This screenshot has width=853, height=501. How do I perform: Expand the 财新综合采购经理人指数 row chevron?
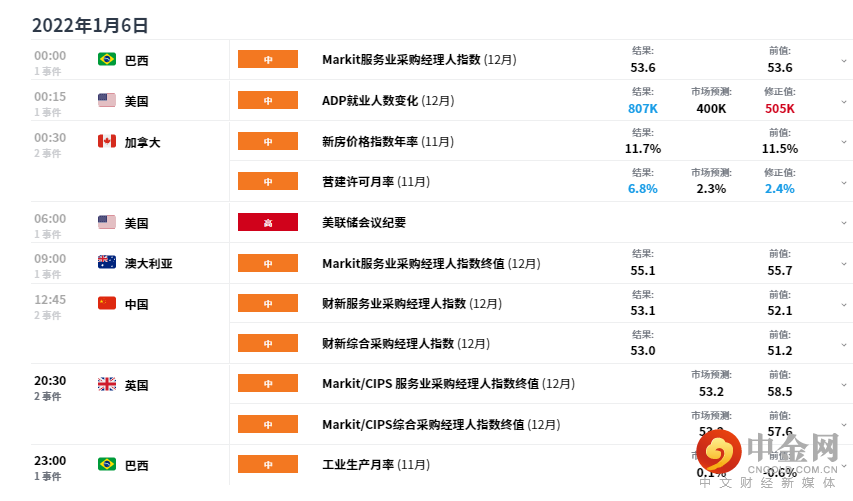[844, 345]
